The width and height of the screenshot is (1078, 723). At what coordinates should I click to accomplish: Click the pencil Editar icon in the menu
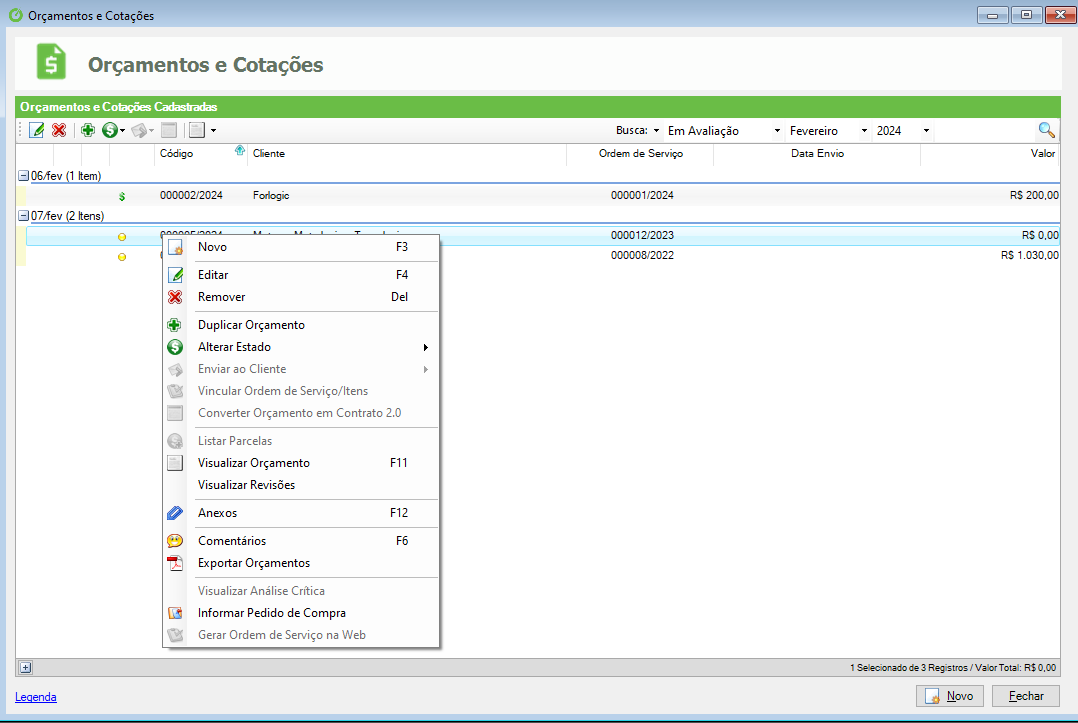175,275
